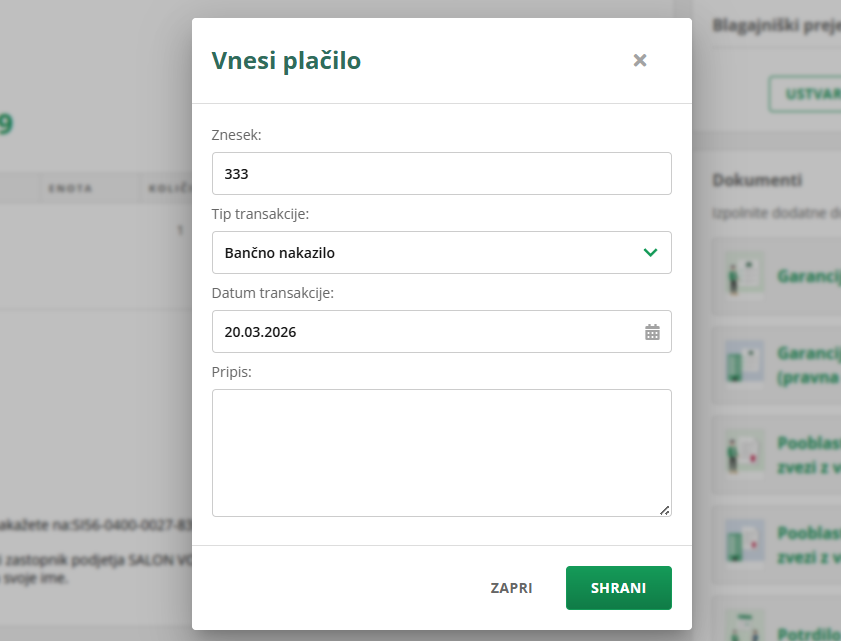Click the Znesek amount input field
841x641 pixels.
[441, 174]
